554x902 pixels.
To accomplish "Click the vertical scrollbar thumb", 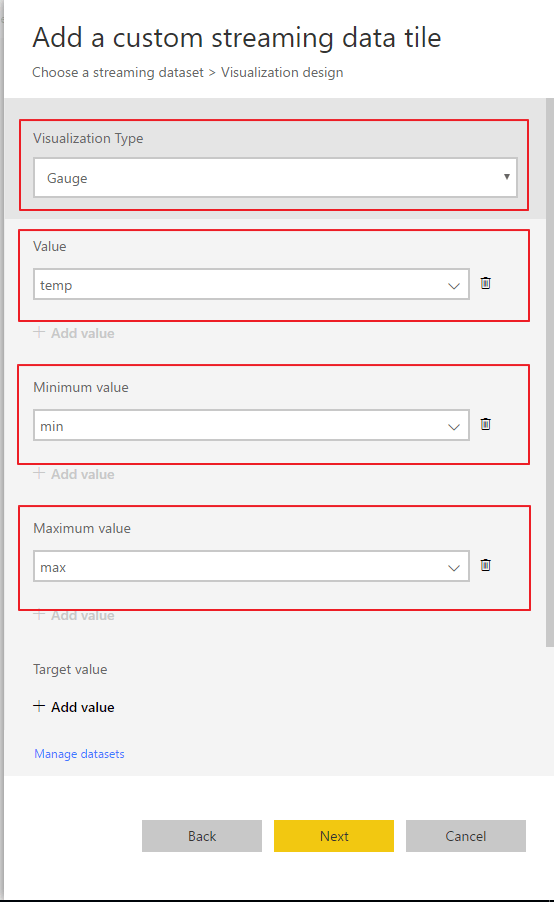I will (549, 373).
